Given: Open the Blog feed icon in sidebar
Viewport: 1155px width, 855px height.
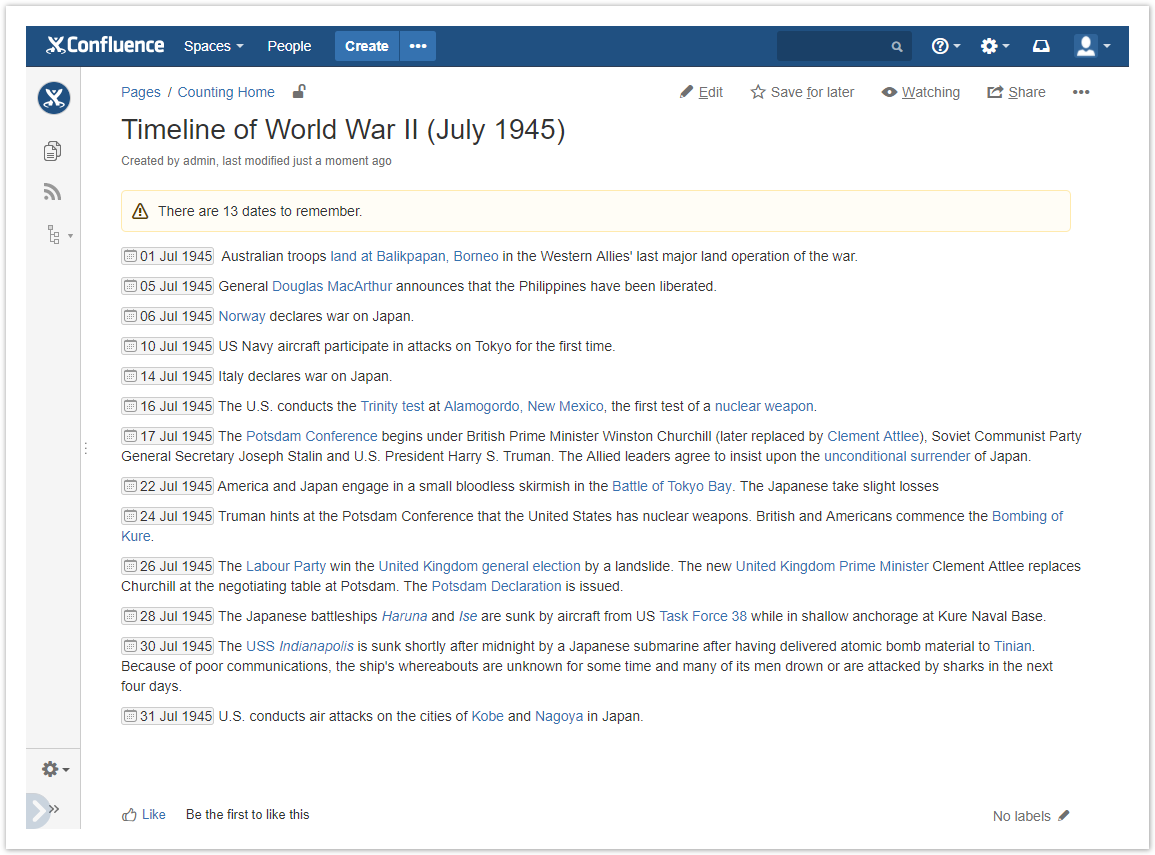Looking at the screenshot, I should click(52, 192).
